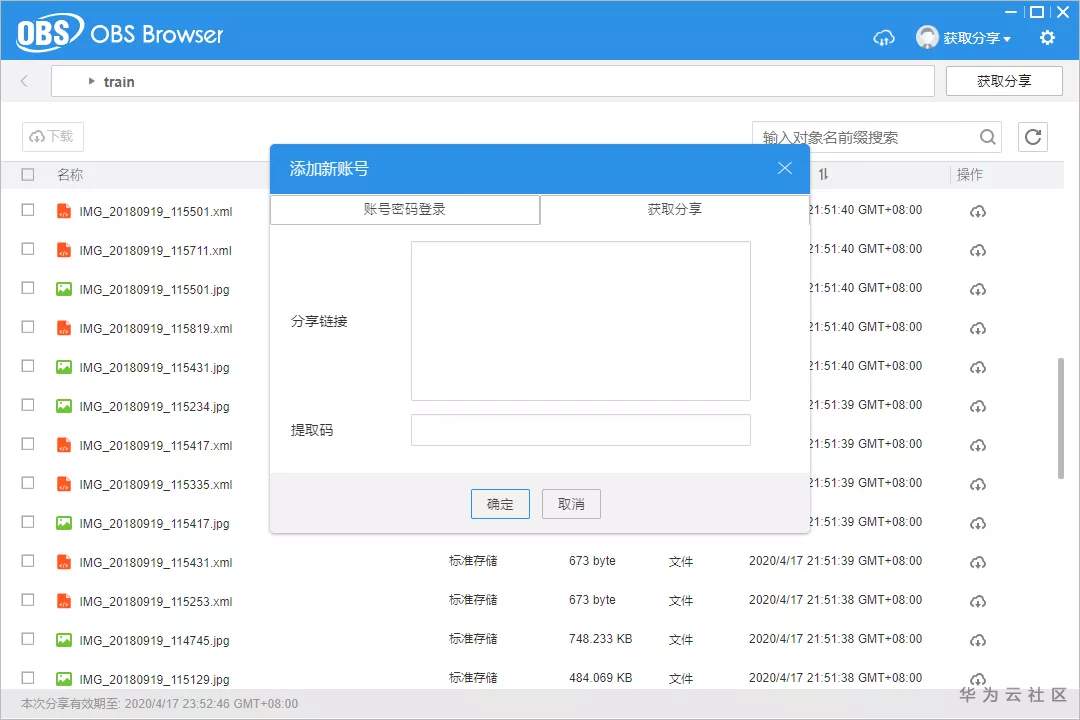Download IMG_20180919_115234.jpg via cloud icon
Image resolution: width=1080 pixels, height=720 pixels.
click(978, 407)
